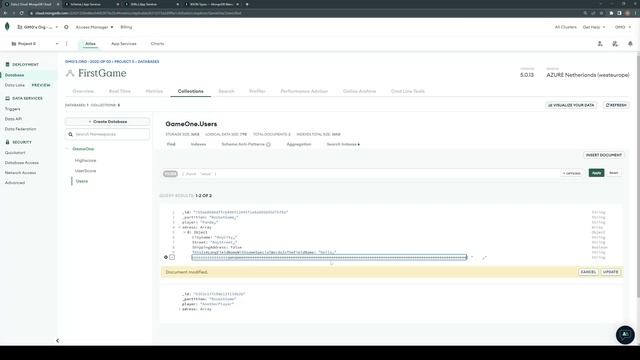Open the chat support bubble
Image resolution: width=640 pixels, height=360 pixels.
pos(625,334)
